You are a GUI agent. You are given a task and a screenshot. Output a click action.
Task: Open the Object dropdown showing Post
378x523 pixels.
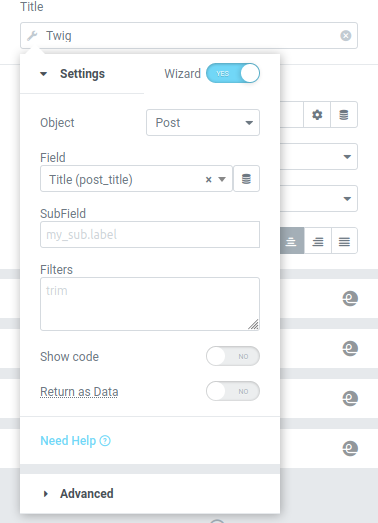203,123
